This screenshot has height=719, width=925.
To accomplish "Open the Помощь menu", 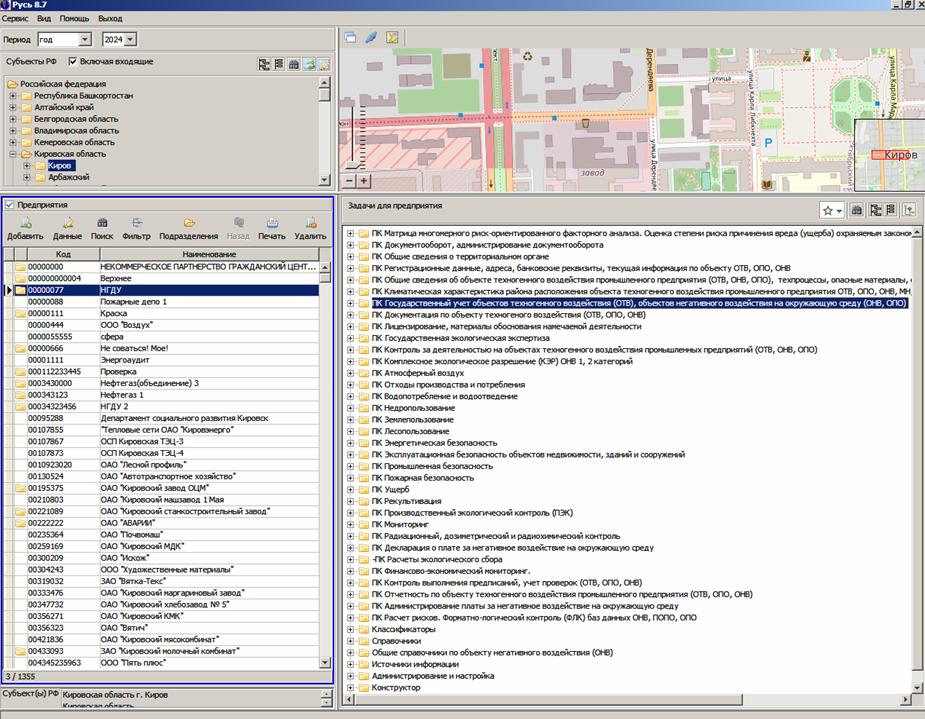I will click(x=74, y=18).
